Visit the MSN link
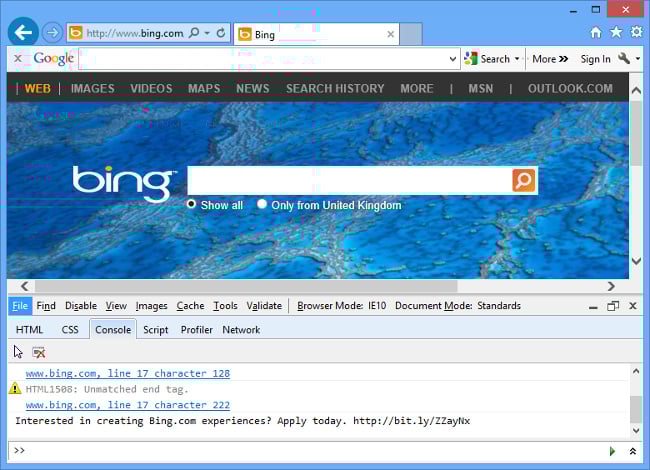This screenshot has height=470, width=650. [x=481, y=88]
